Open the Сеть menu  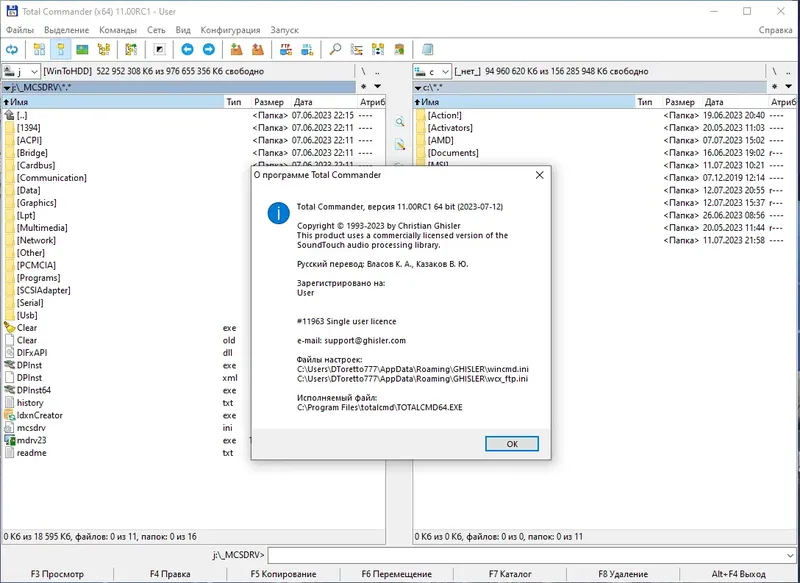pyautogui.click(x=156, y=30)
